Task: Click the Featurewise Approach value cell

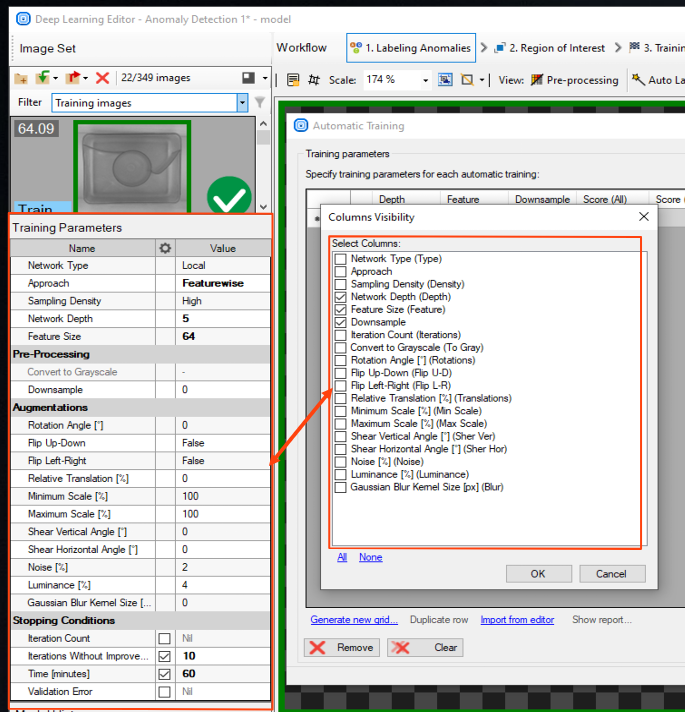Action: pos(223,283)
